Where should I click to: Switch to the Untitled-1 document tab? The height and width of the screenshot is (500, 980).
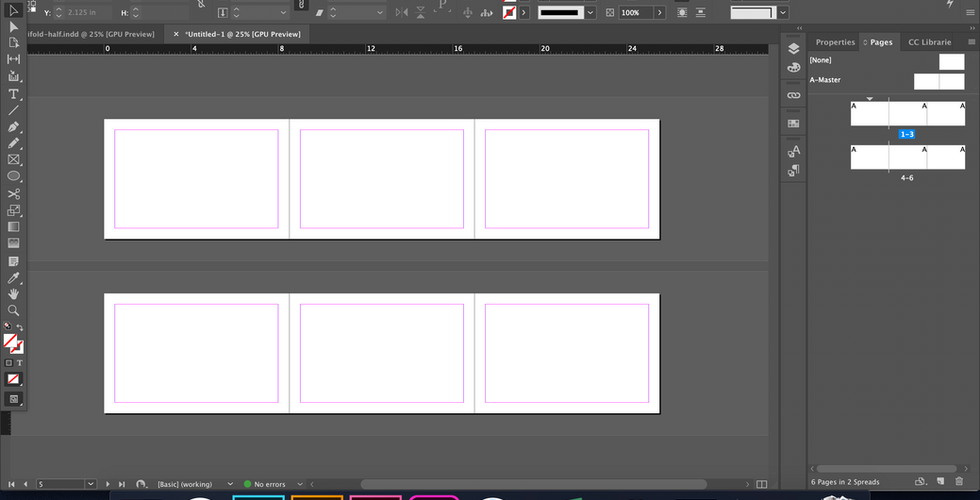point(242,34)
